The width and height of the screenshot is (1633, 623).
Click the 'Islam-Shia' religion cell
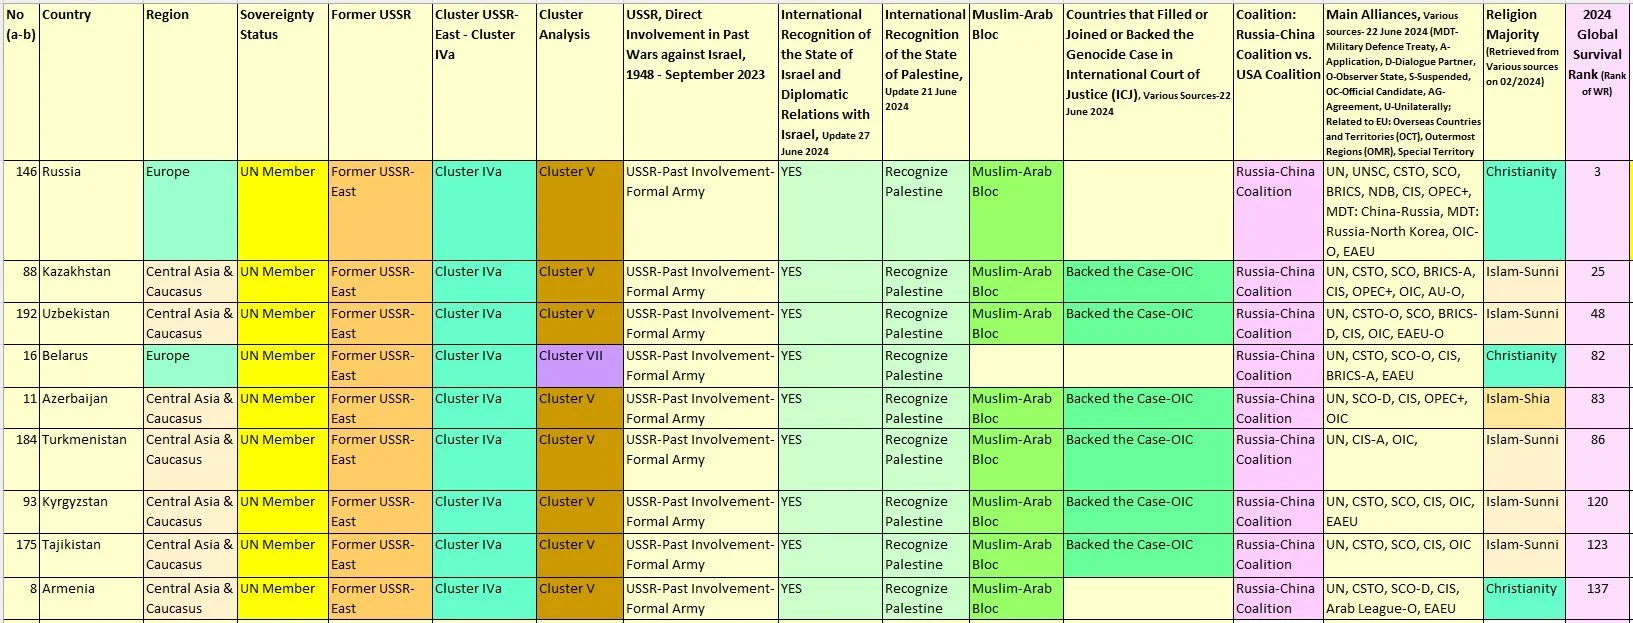click(1524, 408)
